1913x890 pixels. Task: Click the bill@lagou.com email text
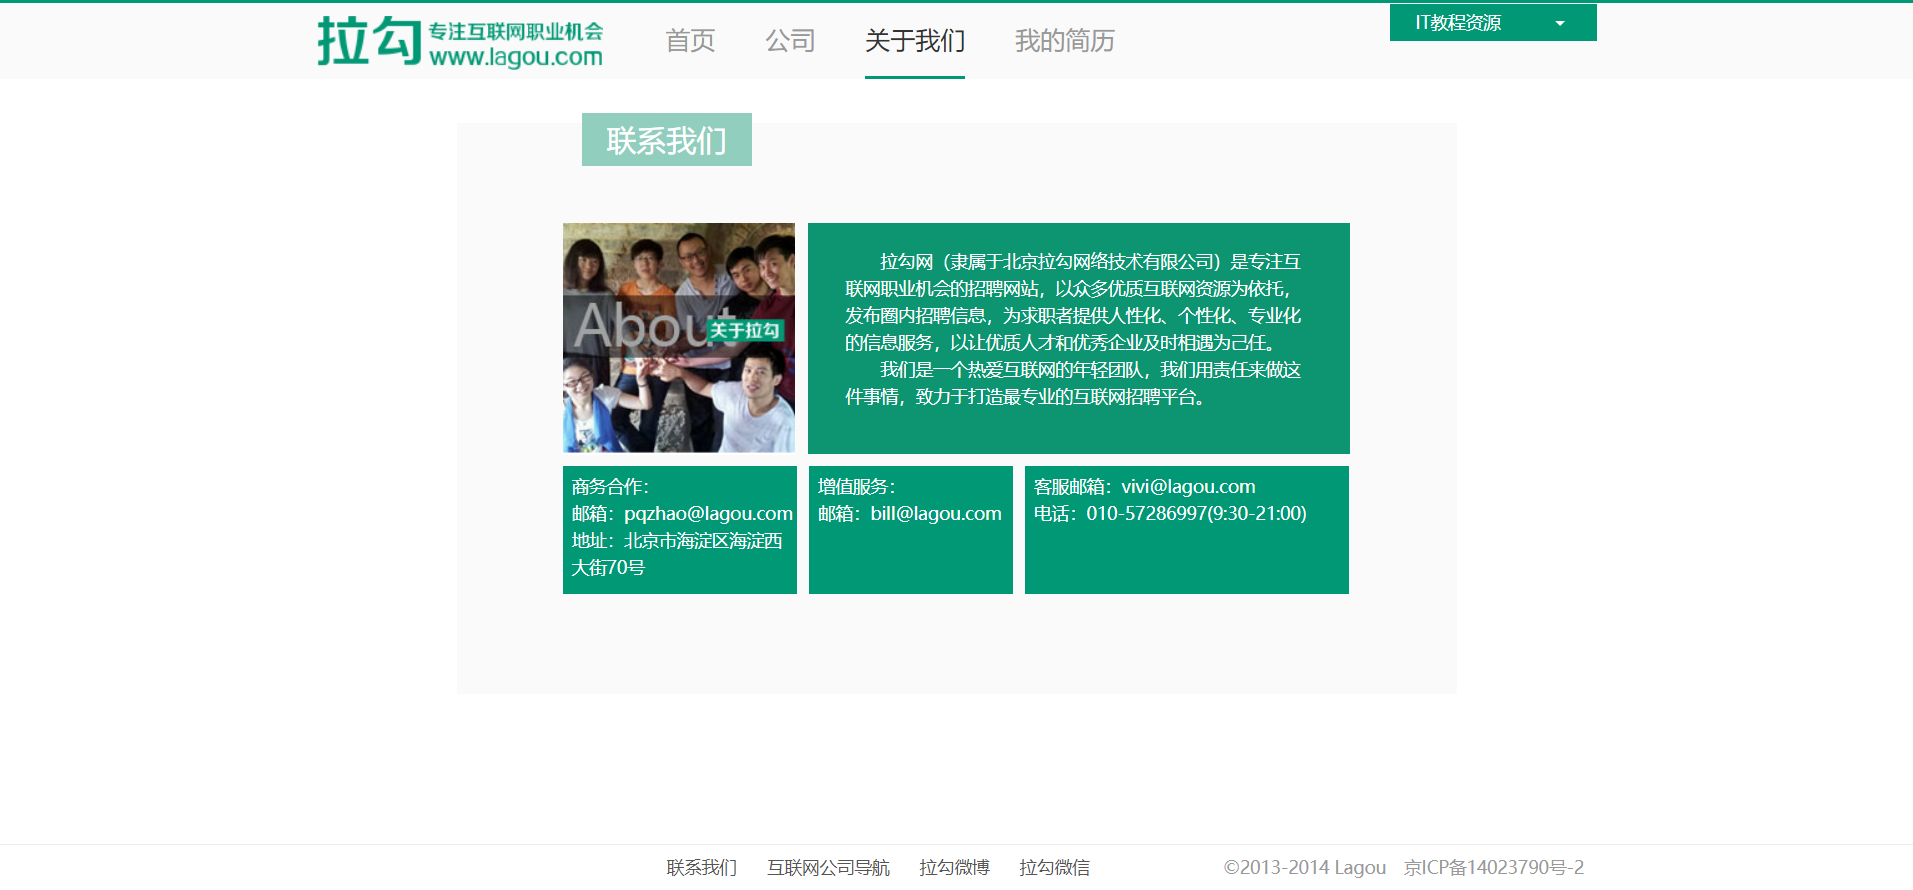[x=936, y=513]
